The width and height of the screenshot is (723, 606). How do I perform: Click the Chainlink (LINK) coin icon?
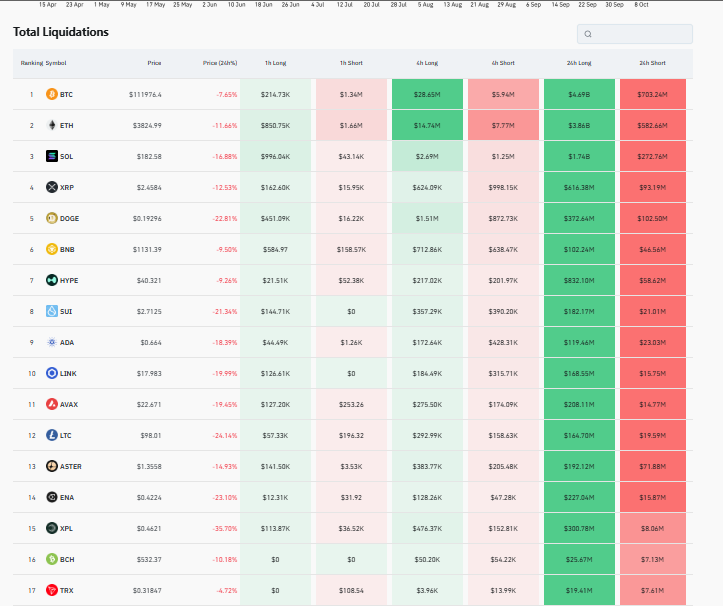coord(52,374)
